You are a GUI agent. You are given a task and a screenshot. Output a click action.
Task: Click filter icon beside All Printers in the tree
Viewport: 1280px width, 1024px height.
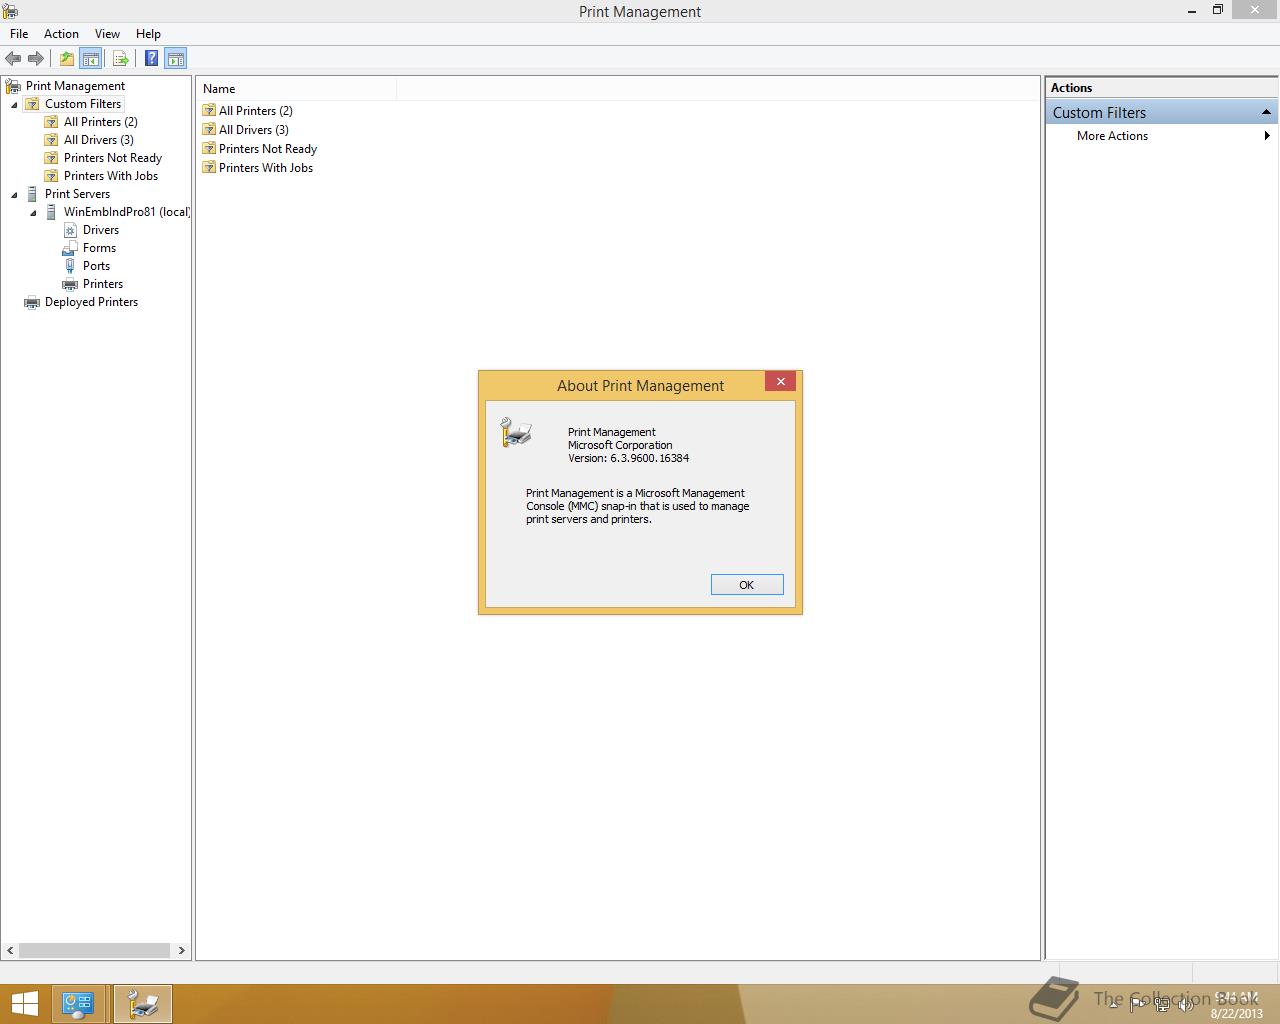point(51,122)
